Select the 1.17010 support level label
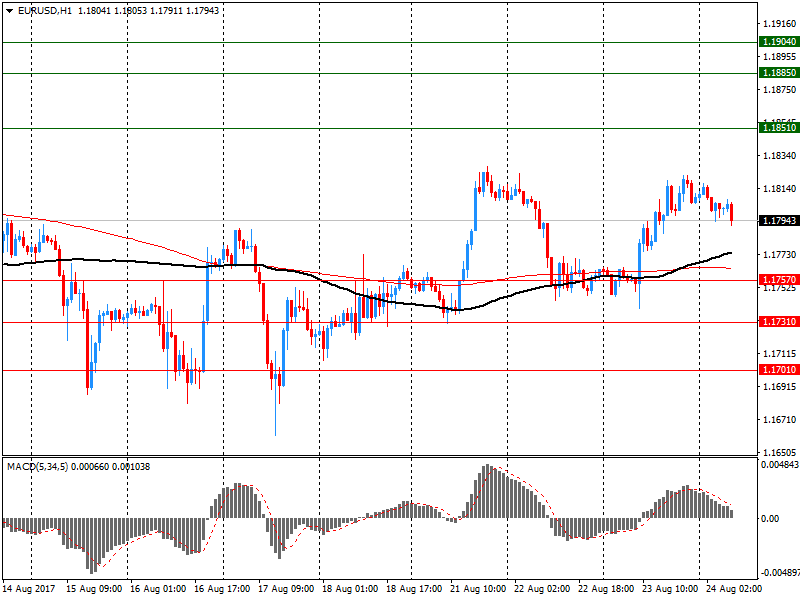The width and height of the screenshot is (800, 600). pos(779,370)
